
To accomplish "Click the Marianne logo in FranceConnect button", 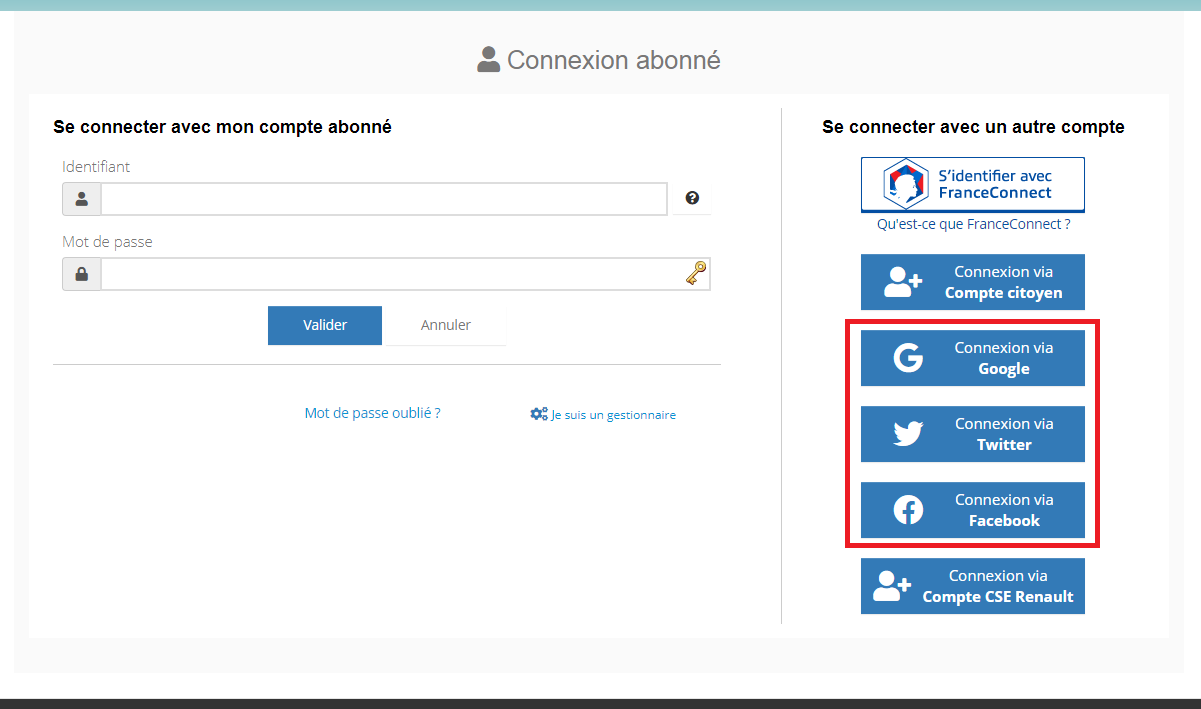I will (x=906, y=184).
